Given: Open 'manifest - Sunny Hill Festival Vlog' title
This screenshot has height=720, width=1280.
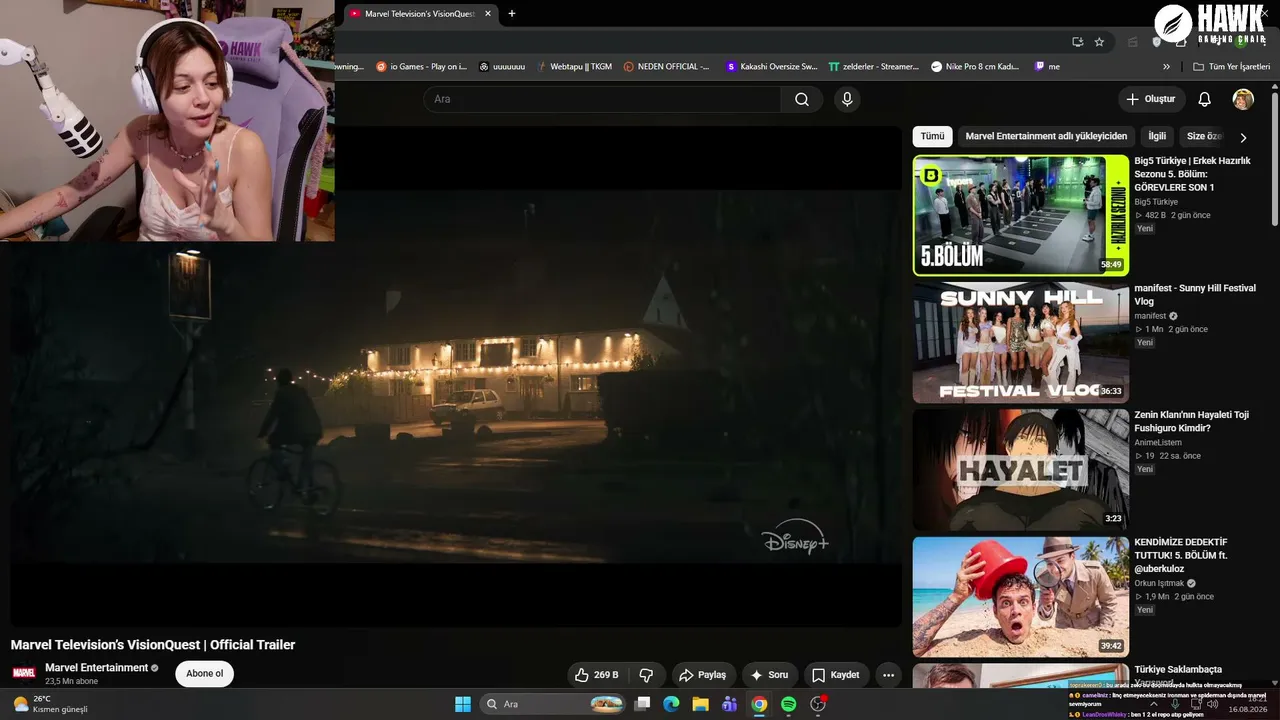Looking at the screenshot, I should click(x=1195, y=294).
